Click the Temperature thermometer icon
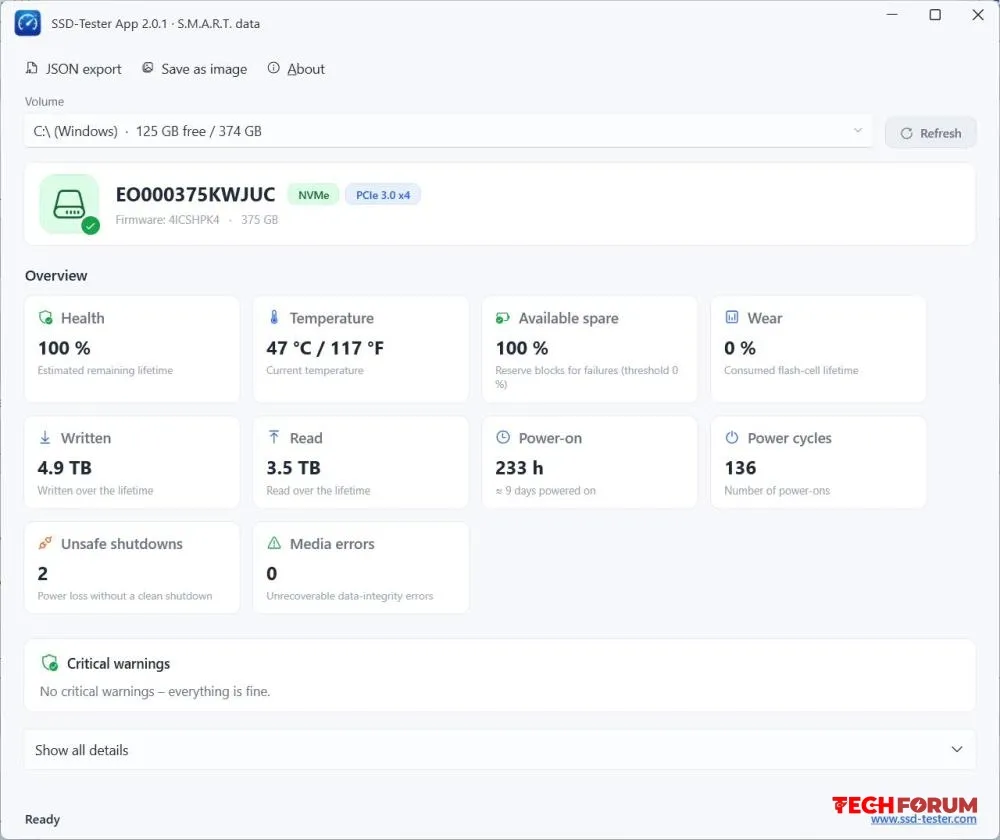This screenshot has height=840, width=1000. pyautogui.click(x=274, y=317)
